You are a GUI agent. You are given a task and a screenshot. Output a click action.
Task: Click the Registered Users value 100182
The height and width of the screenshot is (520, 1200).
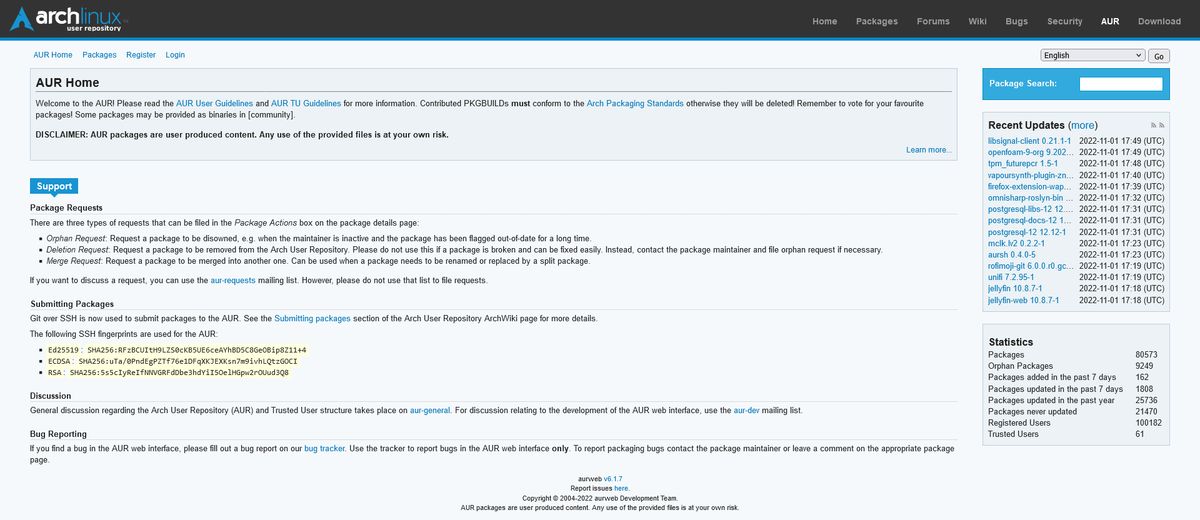[x=1149, y=423]
